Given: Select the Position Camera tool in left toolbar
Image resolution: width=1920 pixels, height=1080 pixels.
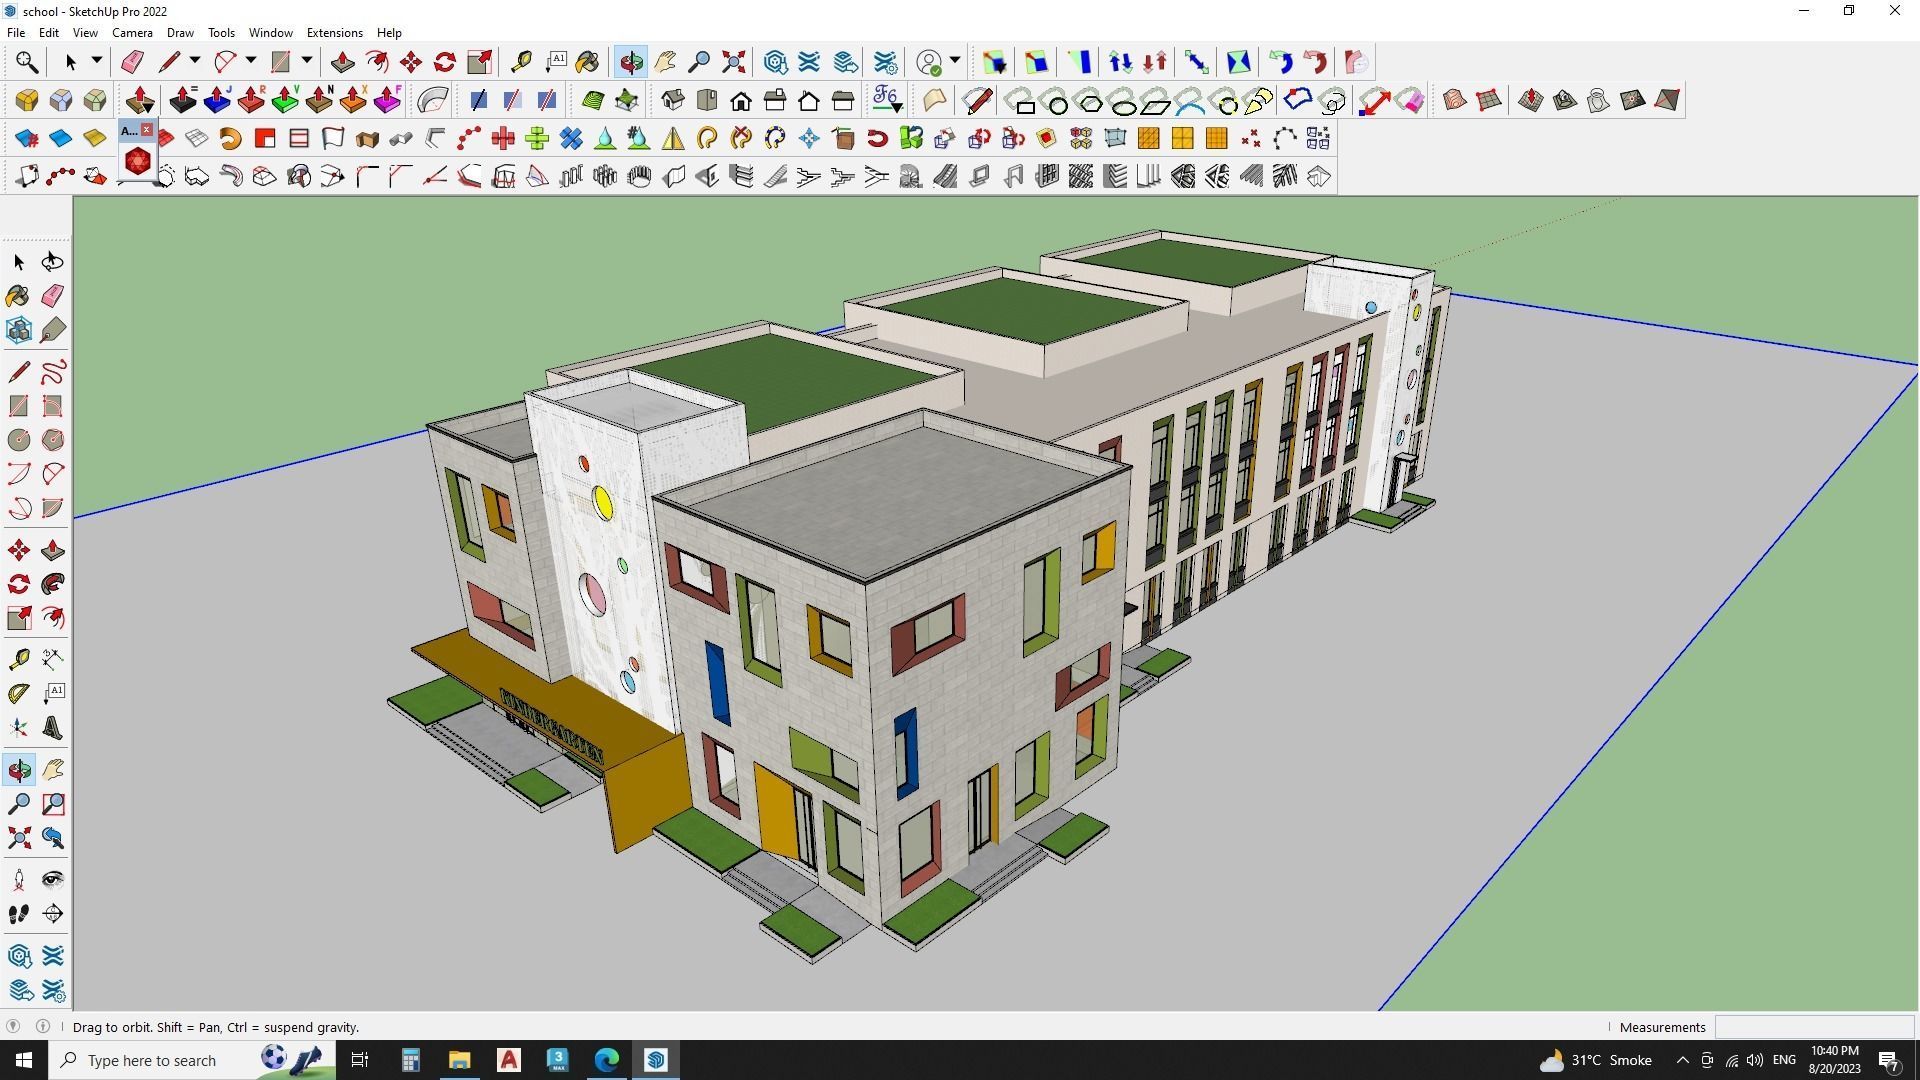Looking at the screenshot, I should tap(19, 880).
